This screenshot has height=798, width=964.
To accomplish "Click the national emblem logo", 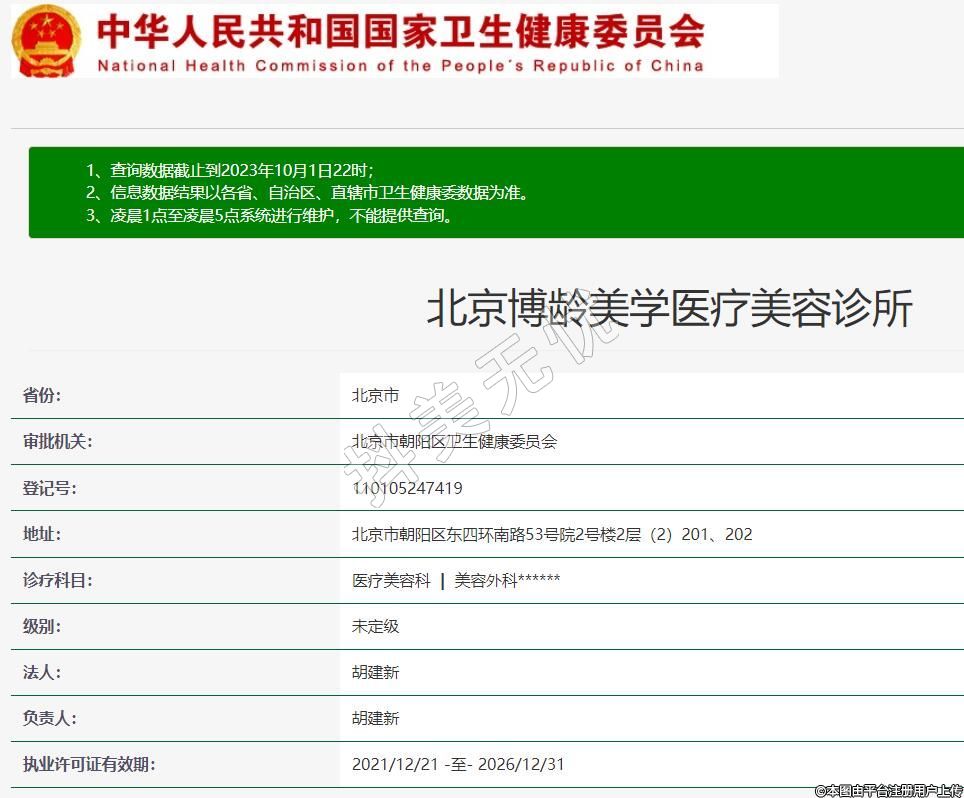I will tap(47, 40).
